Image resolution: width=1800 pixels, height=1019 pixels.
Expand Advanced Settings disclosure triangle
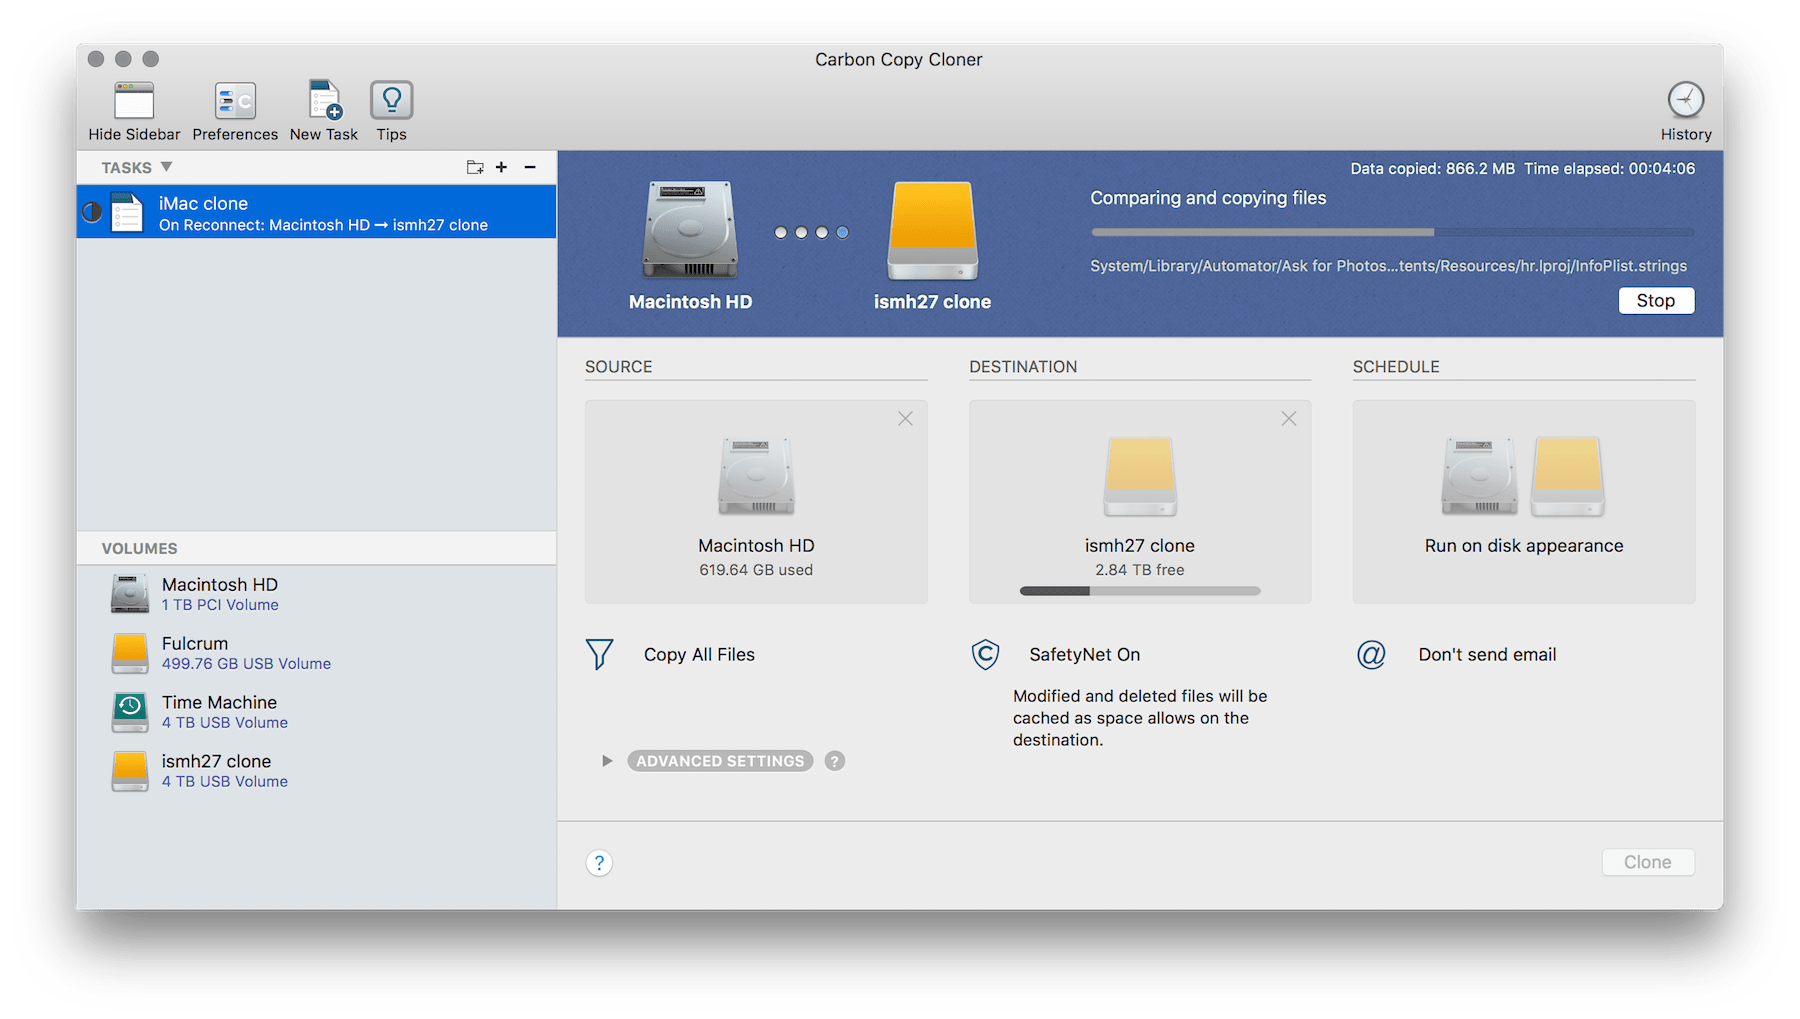pos(607,761)
